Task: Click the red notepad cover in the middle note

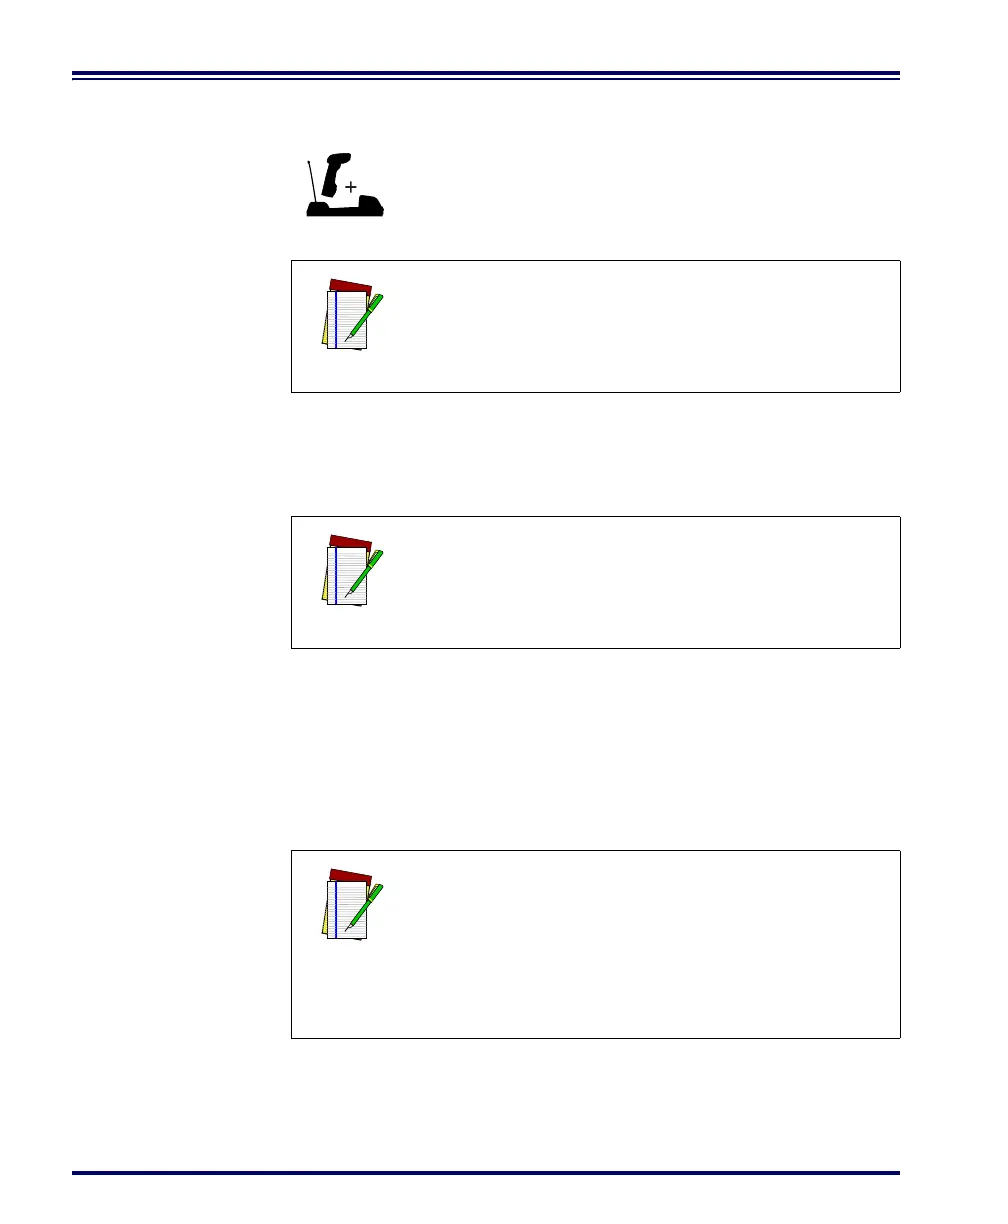Action: [x=350, y=542]
